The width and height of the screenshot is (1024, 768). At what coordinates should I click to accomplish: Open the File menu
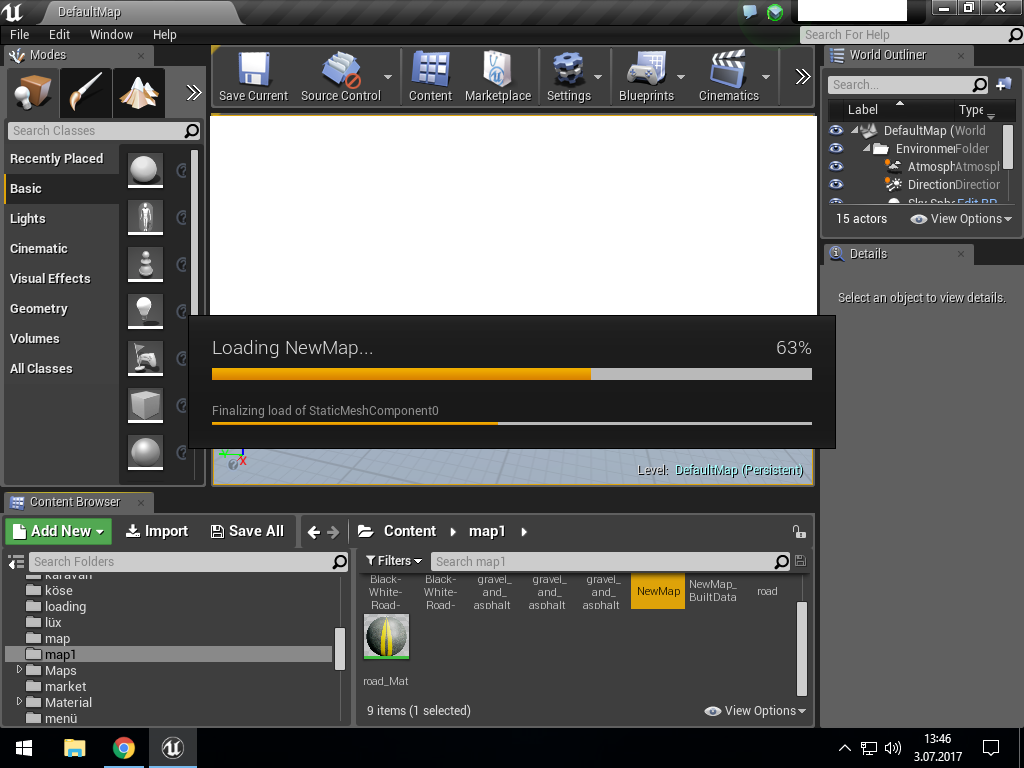pyautogui.click(x=20, y=35)
